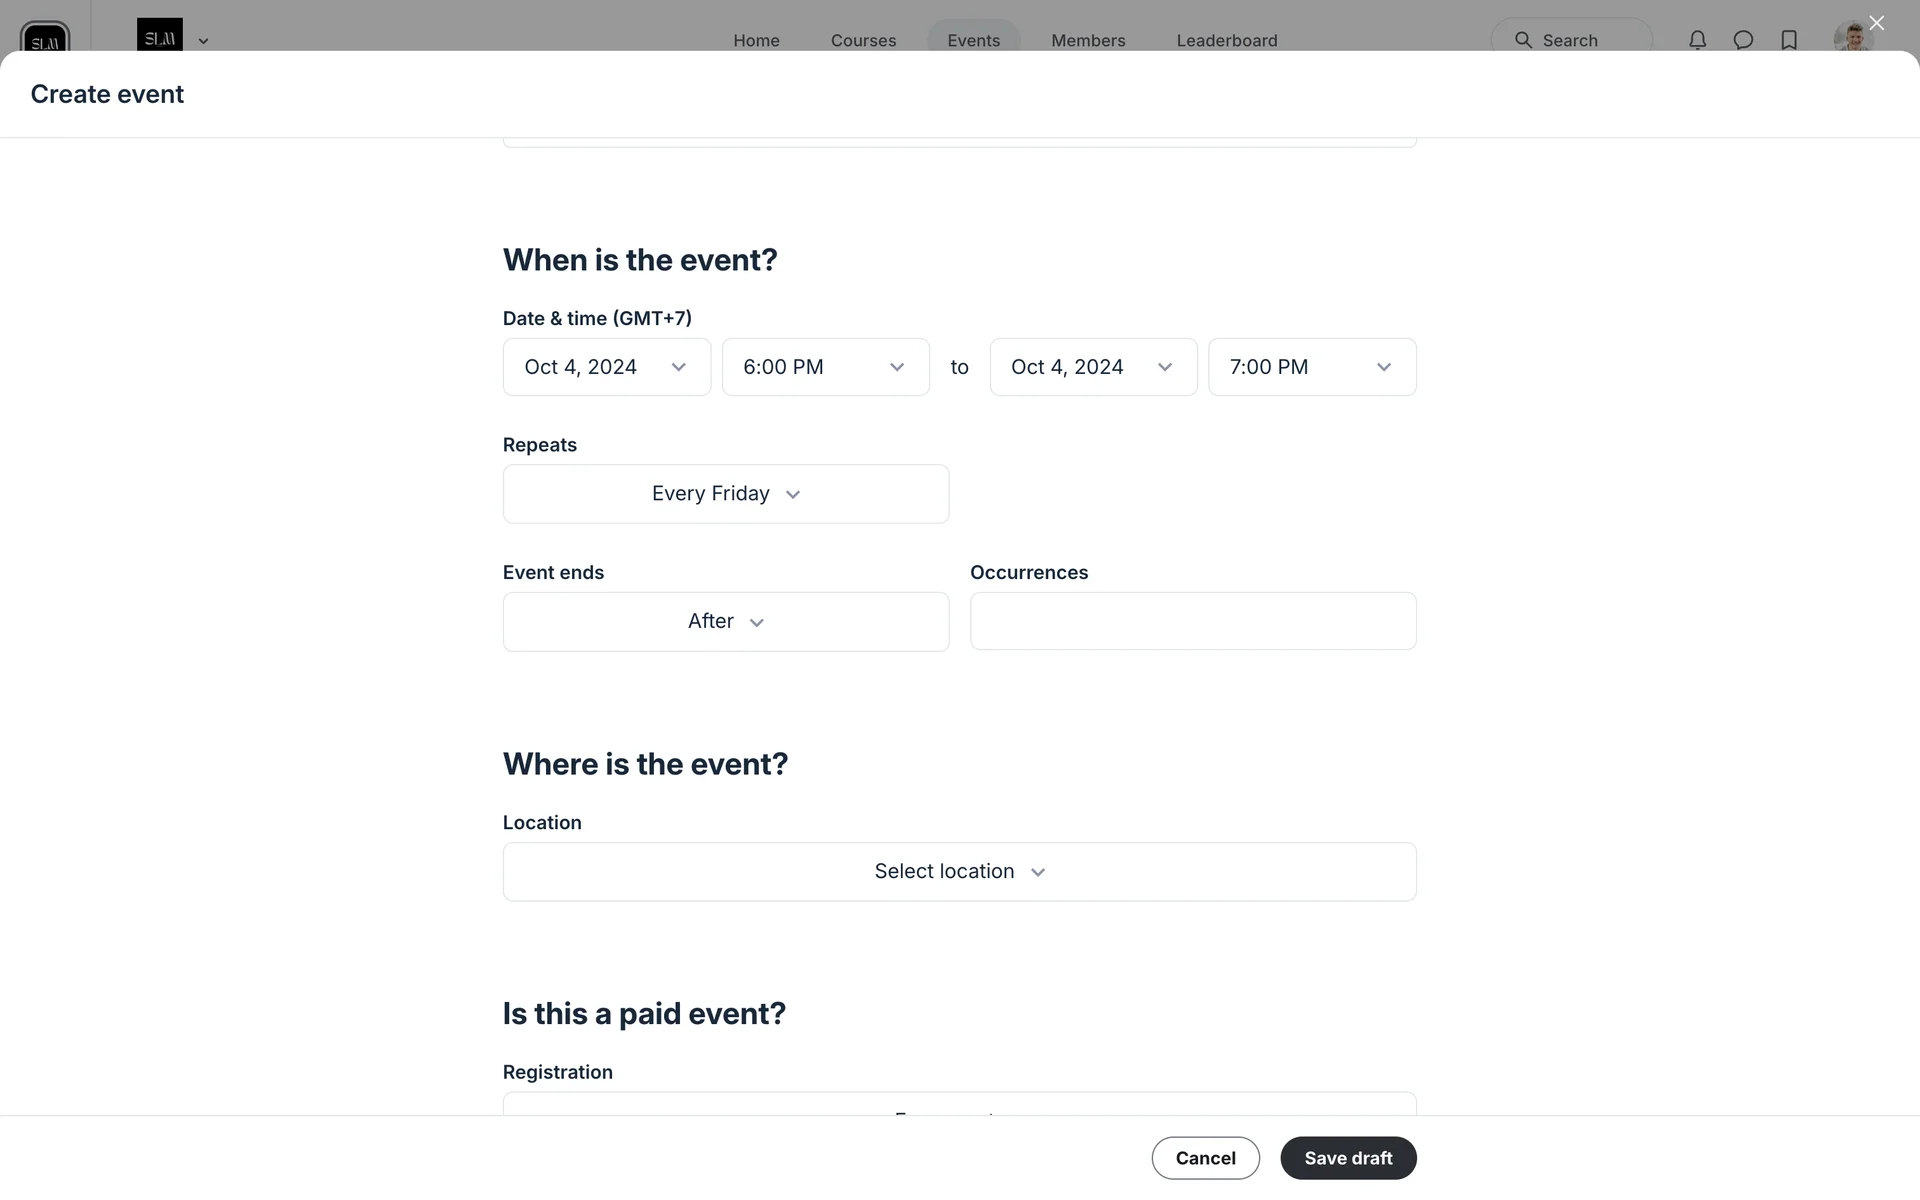Click the Occurrences input field

click(x=1192, y=621)
